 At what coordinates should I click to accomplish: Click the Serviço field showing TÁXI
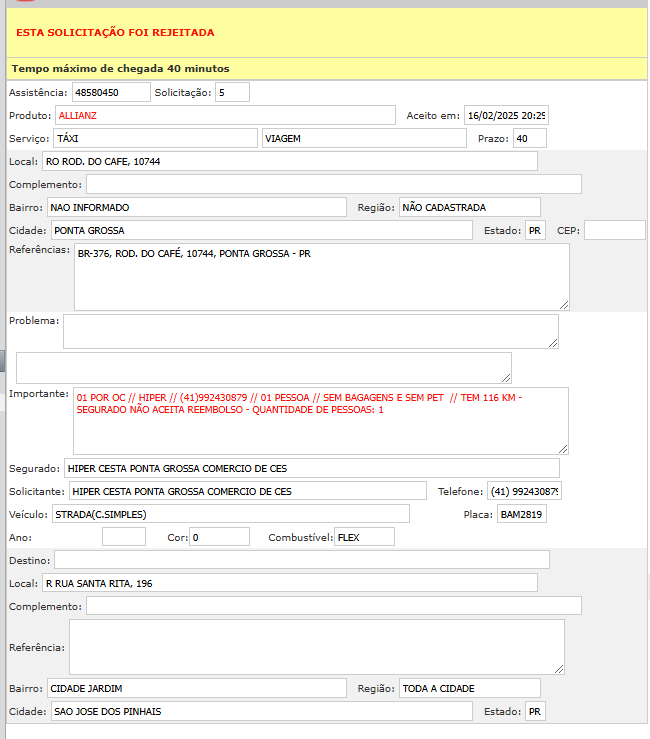tap(155, 138)
